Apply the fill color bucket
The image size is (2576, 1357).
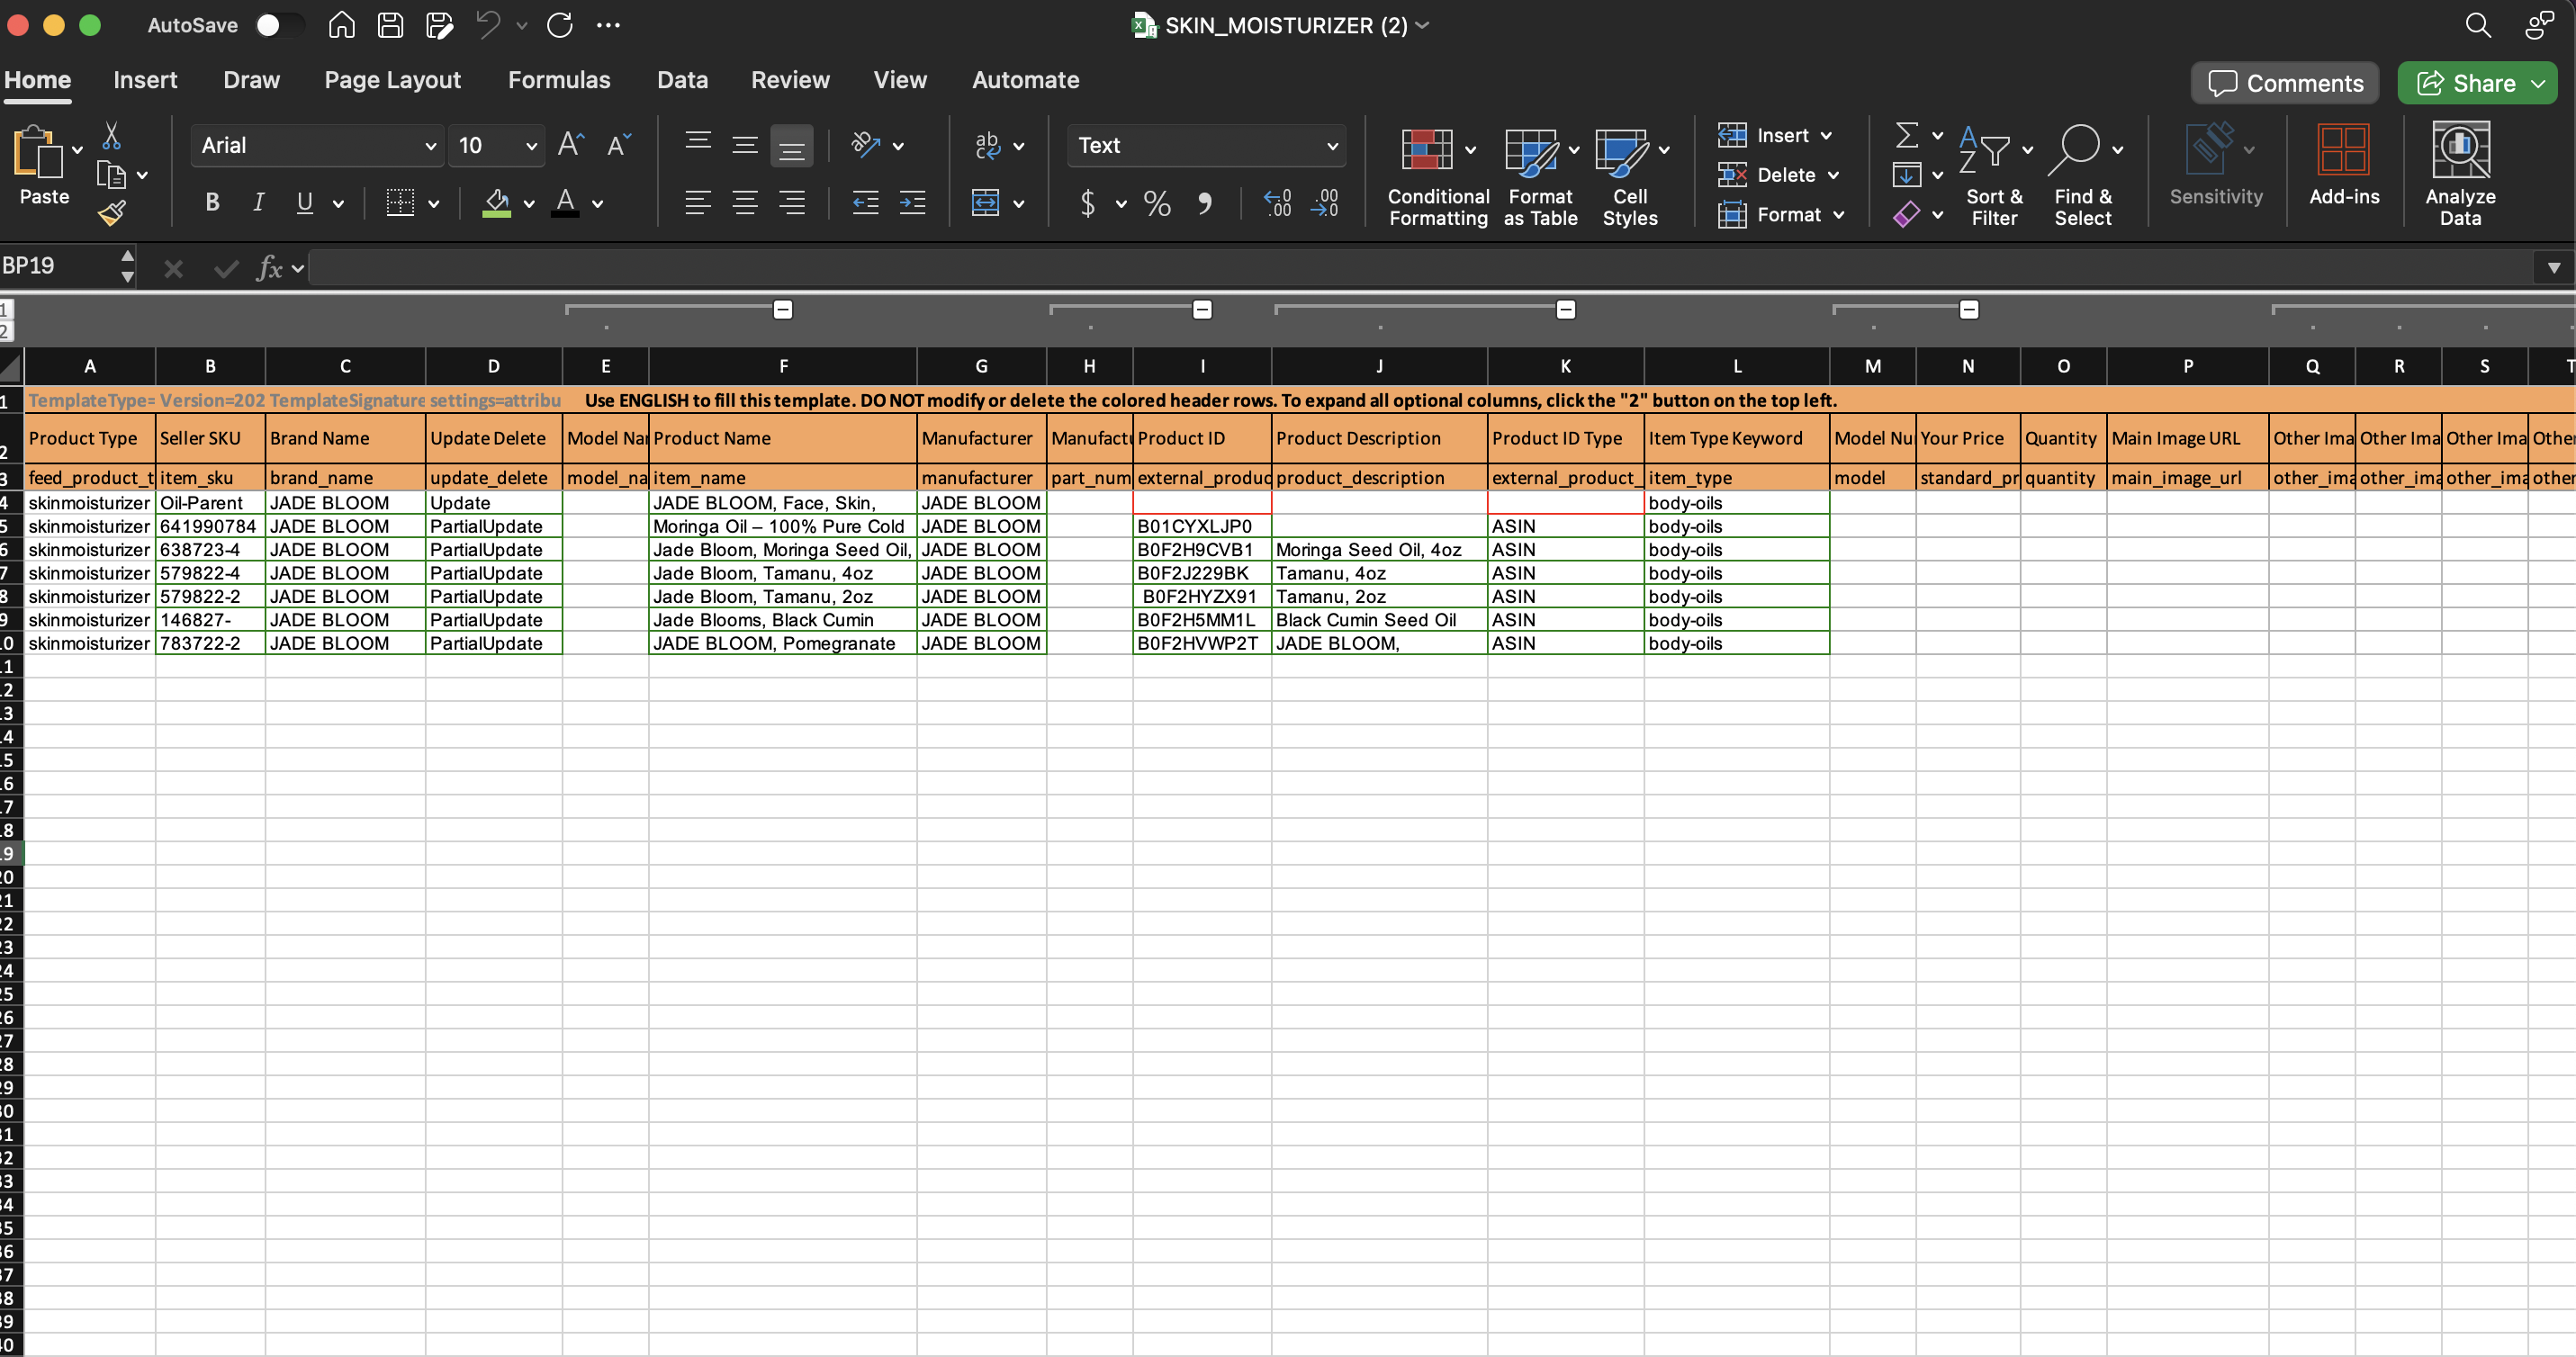click(497, 203)
